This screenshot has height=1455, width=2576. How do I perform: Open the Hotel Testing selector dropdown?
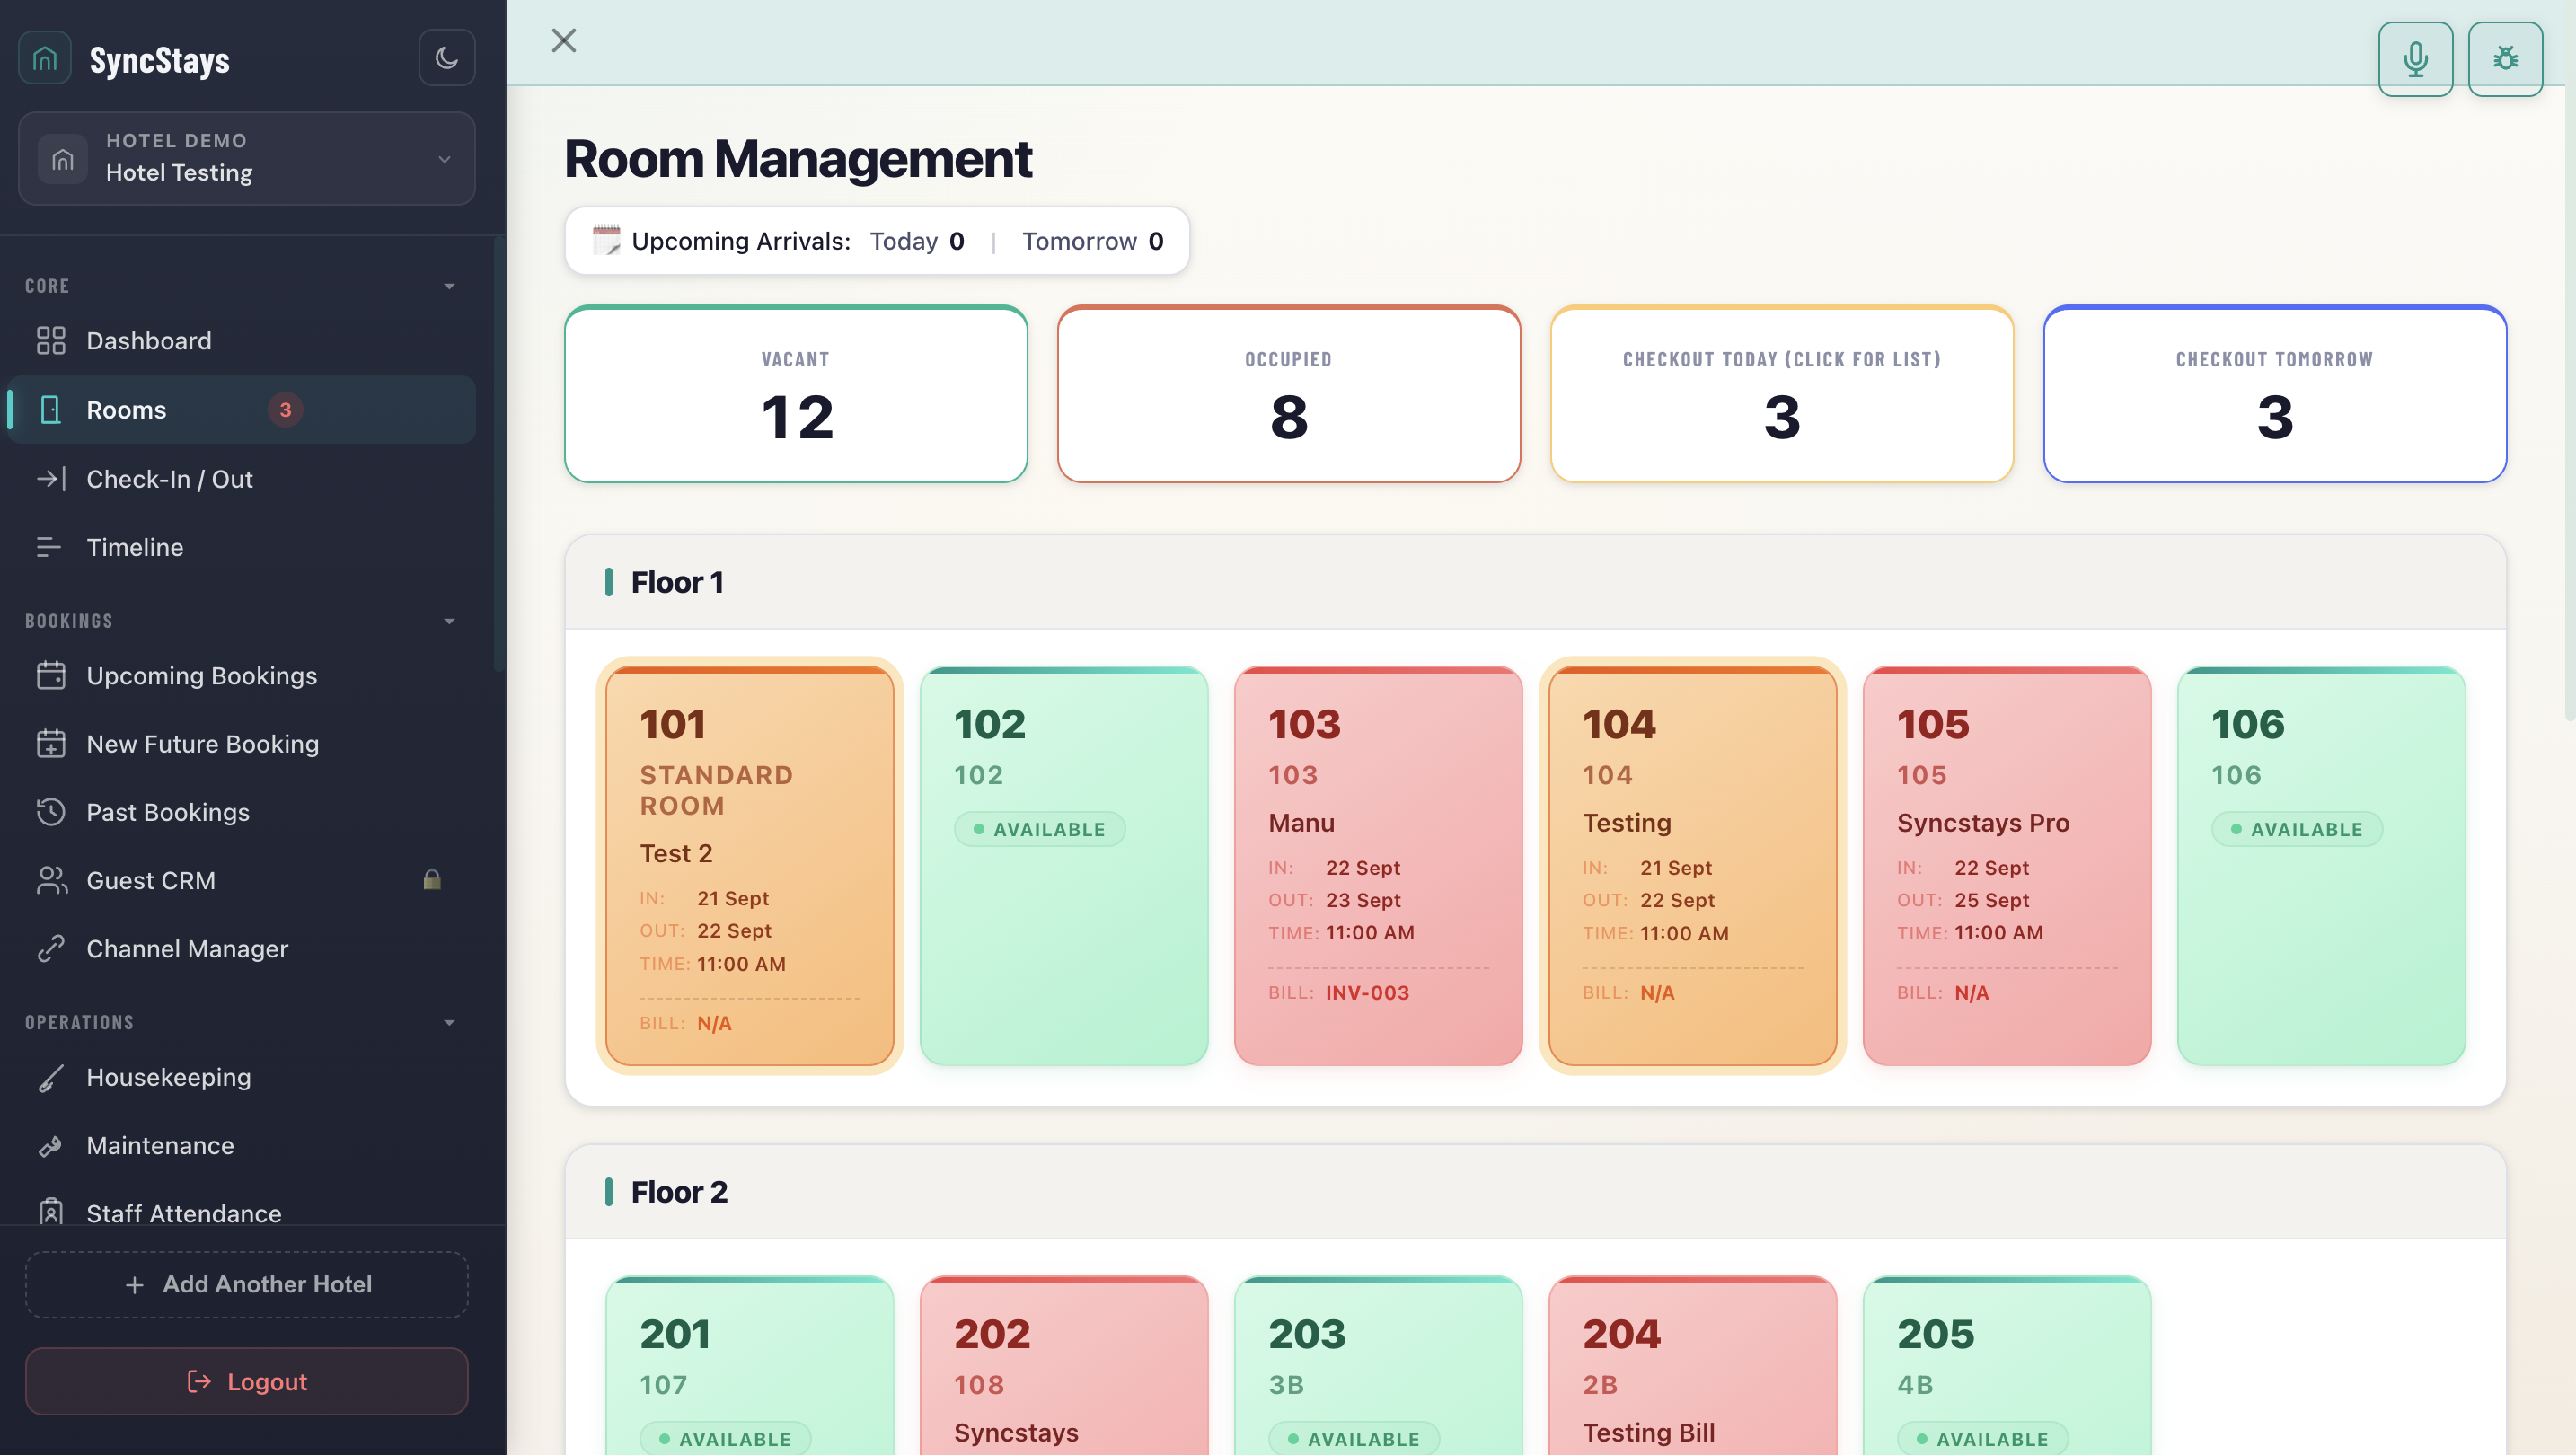click(x=246, y=158)
